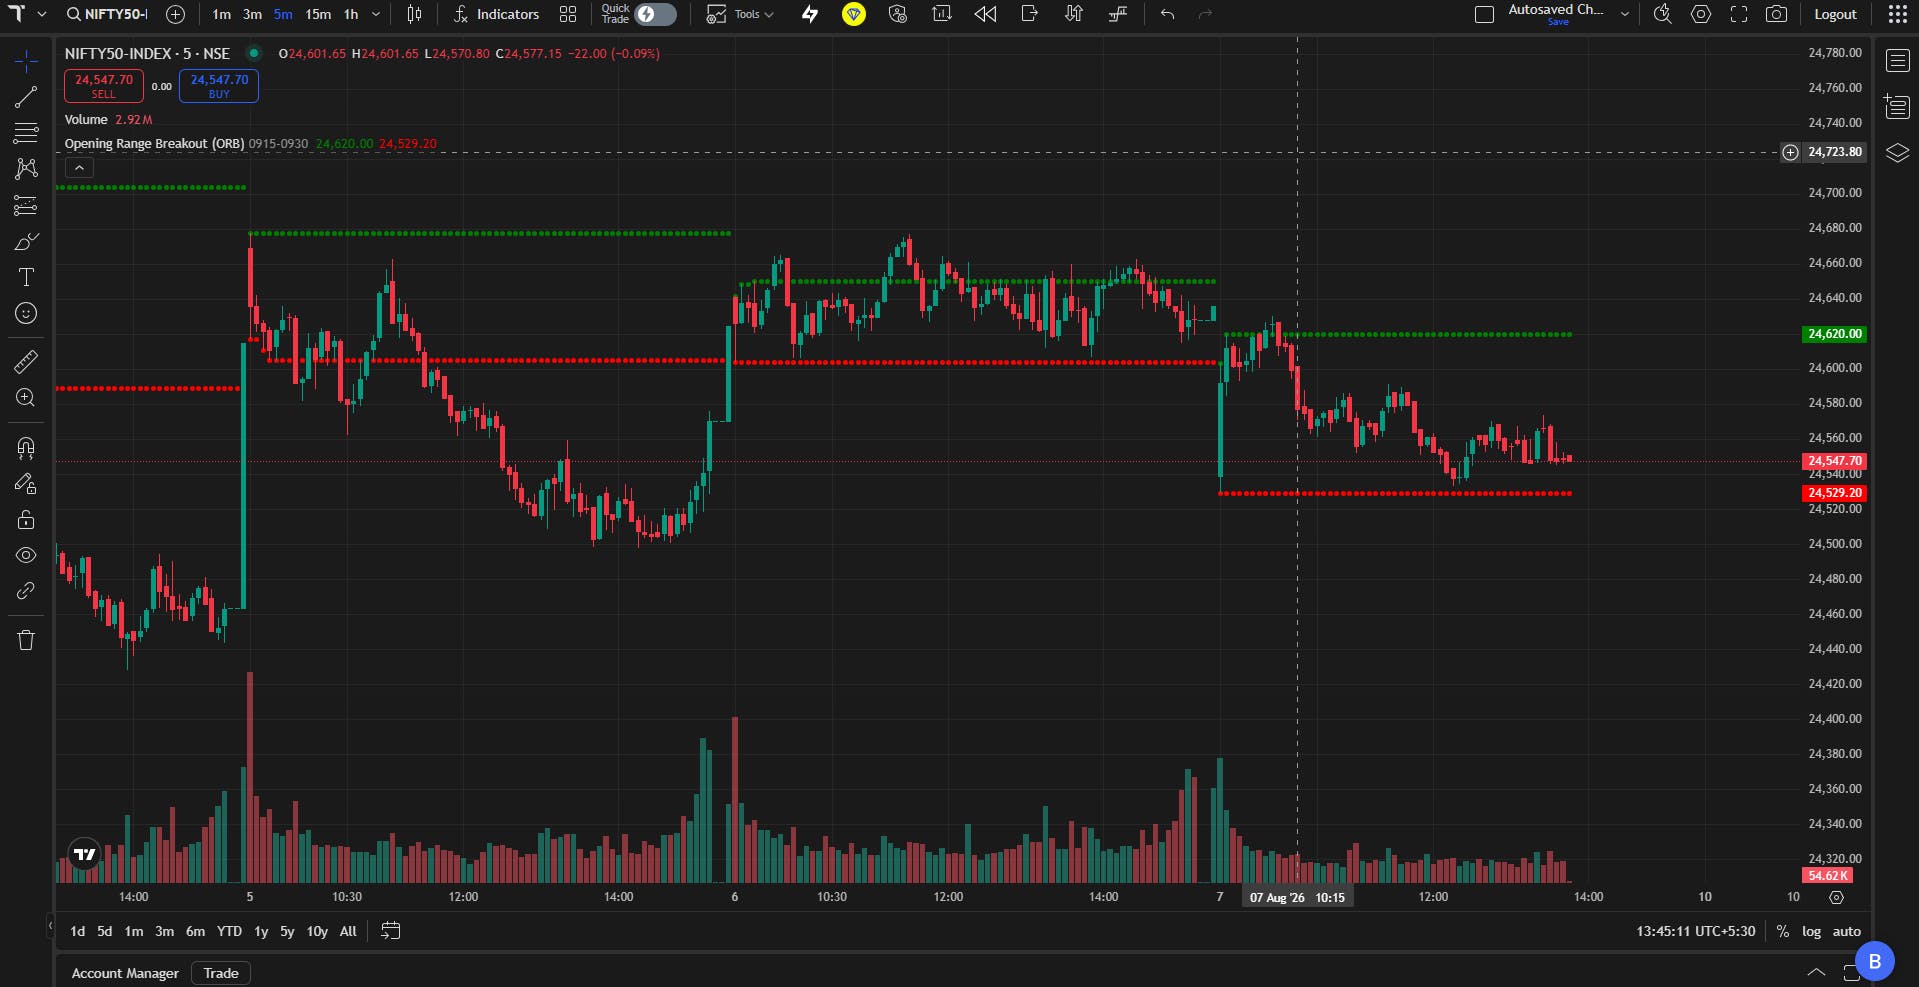Viewport: 1919px width, 987px height.
Task: Expand the Autosaved chart layout dropdown
Action: (x=1625, y=14)
